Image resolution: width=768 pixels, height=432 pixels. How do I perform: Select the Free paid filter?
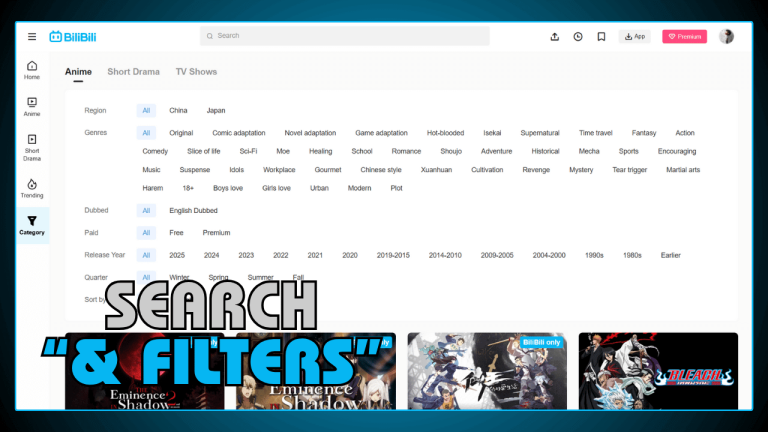pos(176,233)
